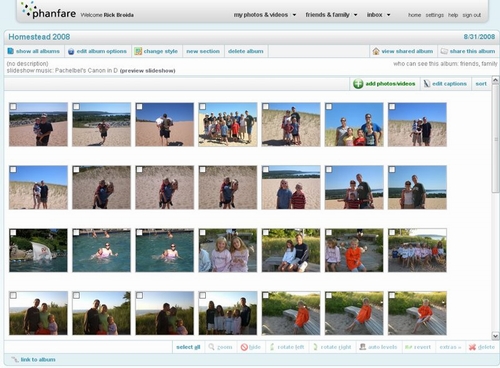Click the Homestead 2008 album title
The width and height of the screenshot is (500, 368).
(x=39, y=37)
